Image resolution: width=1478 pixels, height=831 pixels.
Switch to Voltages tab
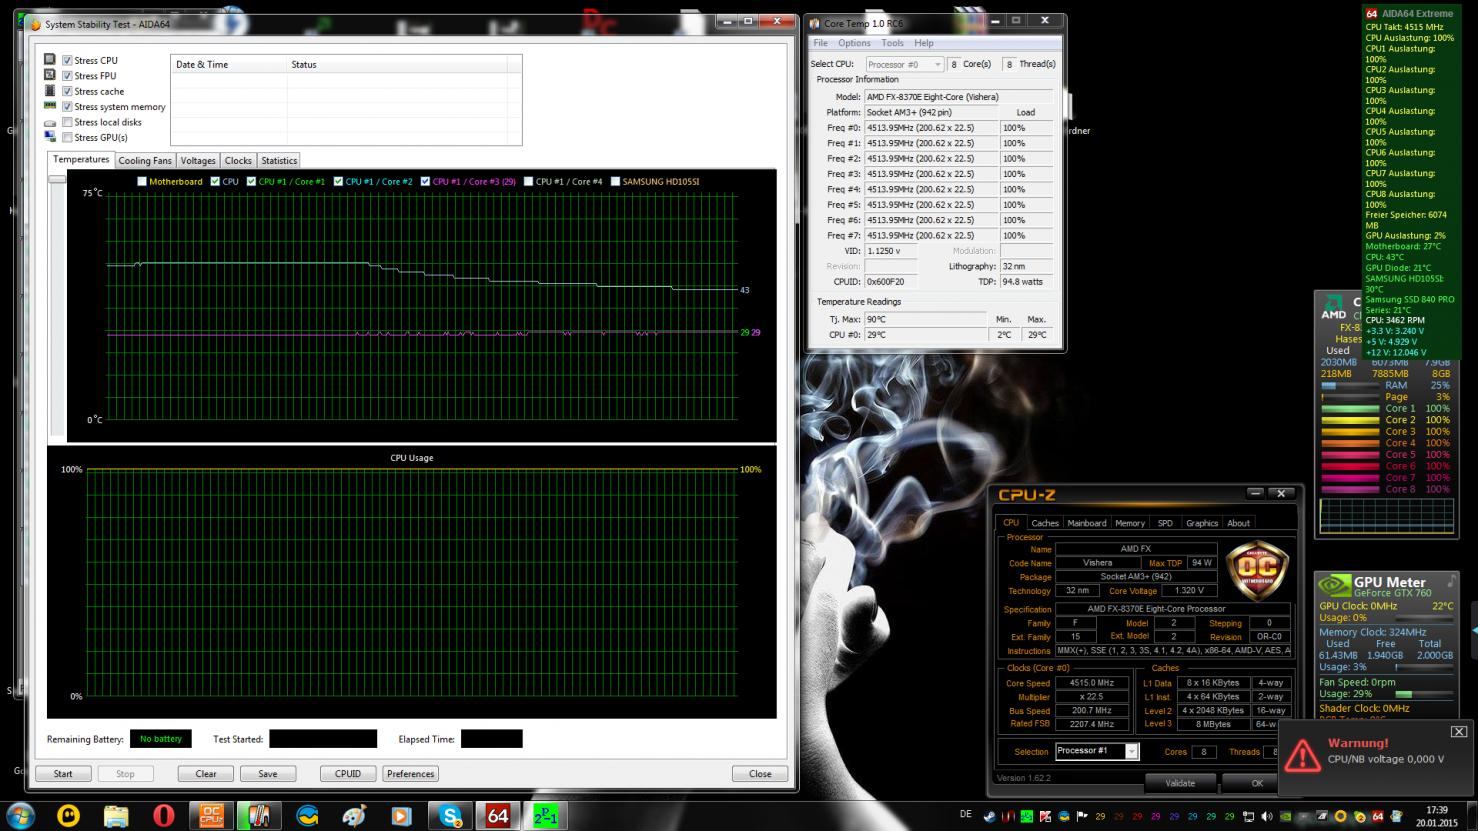198,160
